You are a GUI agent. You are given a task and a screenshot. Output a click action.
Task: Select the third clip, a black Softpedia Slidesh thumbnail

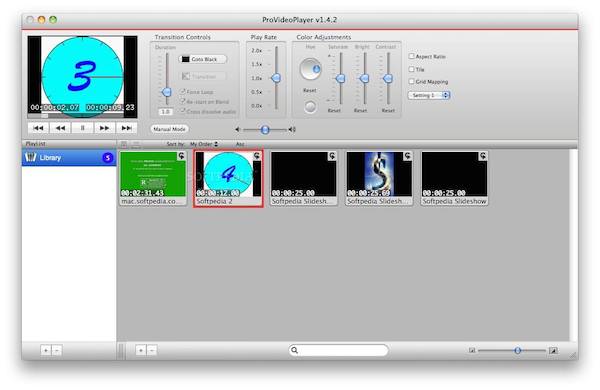click(304, 178)
